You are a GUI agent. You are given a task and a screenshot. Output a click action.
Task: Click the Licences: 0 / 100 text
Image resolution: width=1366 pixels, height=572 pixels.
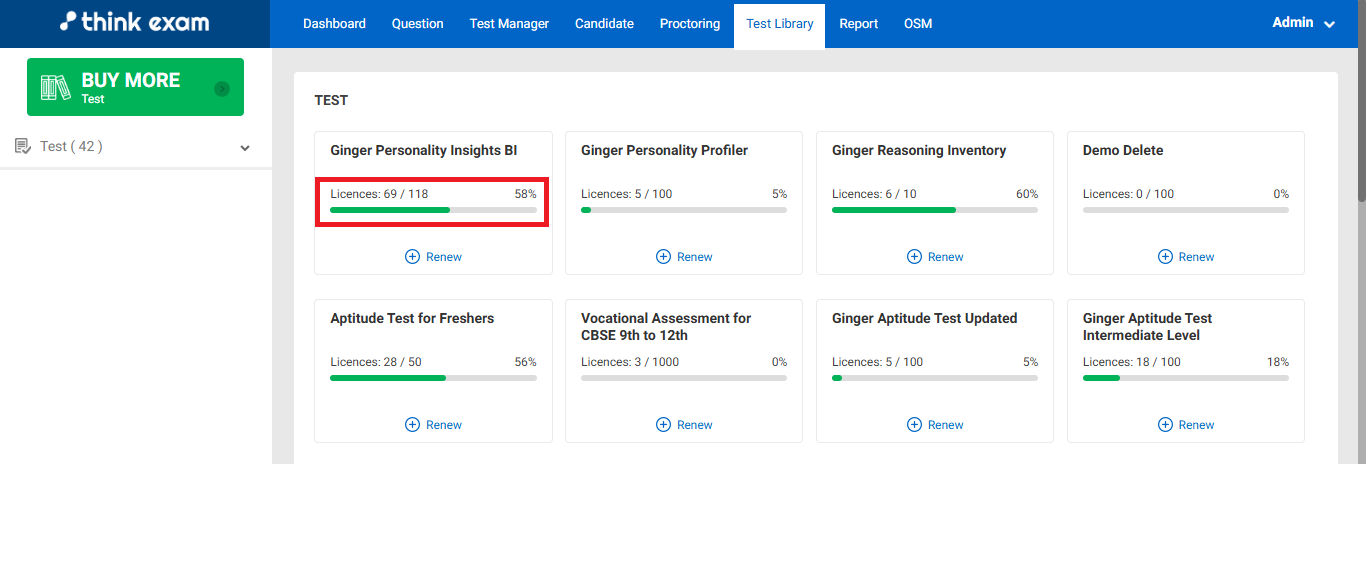pos(1128,194)
